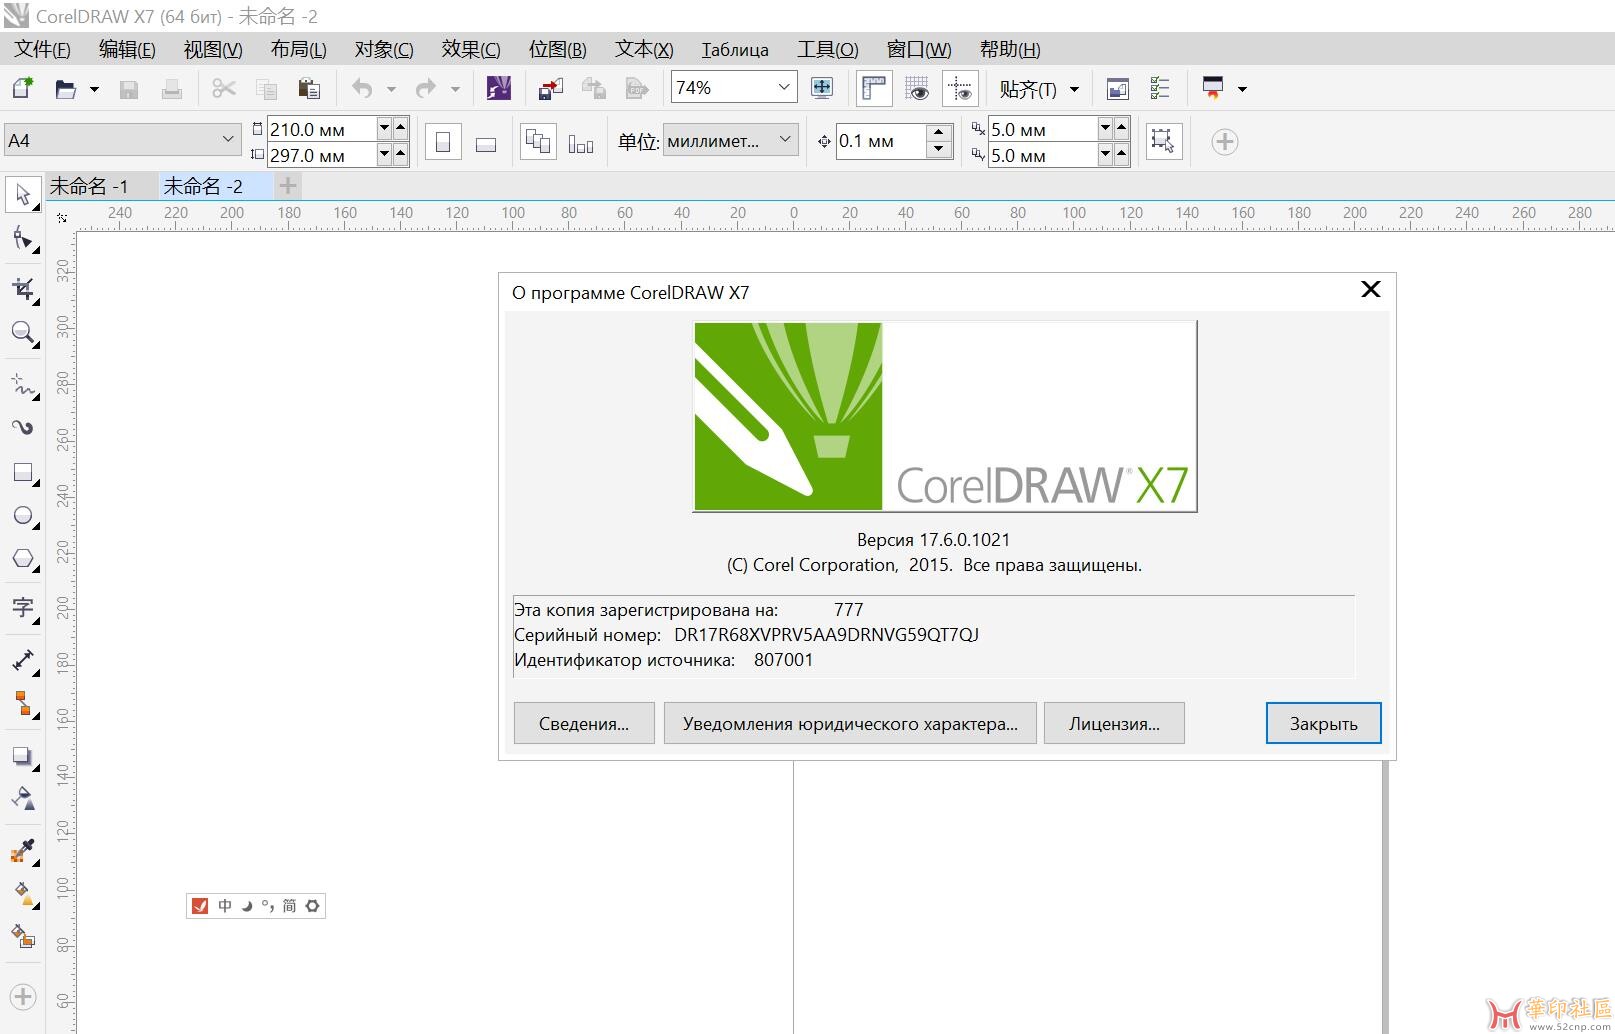Image resolution: width=1615 pixels, height=1034 pixels.
Task: Set landscape page orientation
Action: 486,142
